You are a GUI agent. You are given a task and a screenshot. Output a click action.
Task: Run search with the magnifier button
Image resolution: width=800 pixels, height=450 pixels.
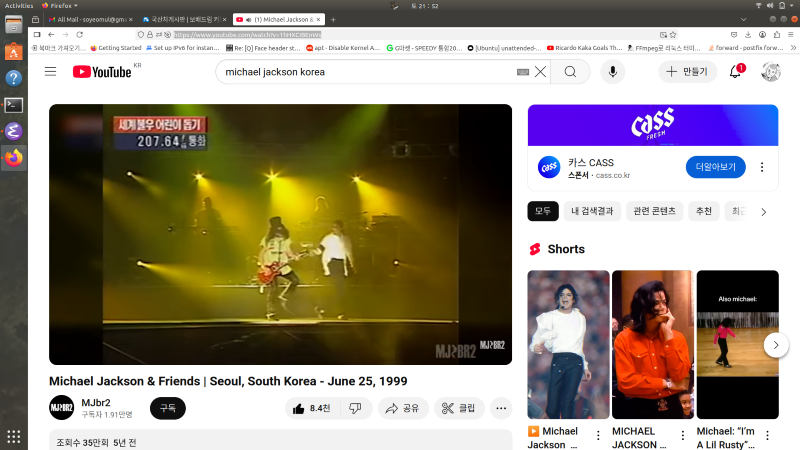click(570, 72)
